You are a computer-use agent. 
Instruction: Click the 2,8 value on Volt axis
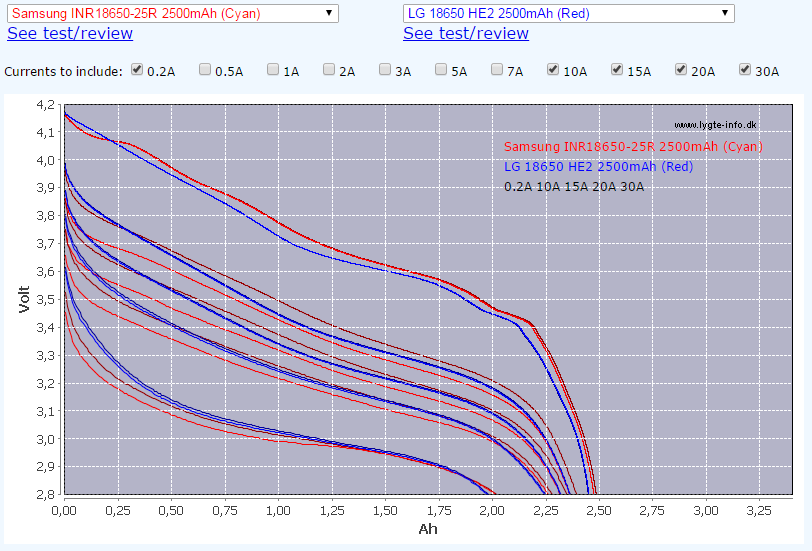pyautogui.click(x=46, y=495)
